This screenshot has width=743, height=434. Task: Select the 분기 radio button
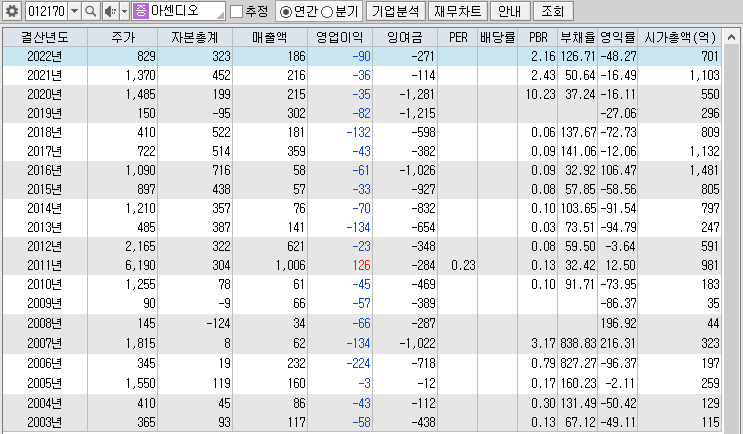click(x=326, y=11)
